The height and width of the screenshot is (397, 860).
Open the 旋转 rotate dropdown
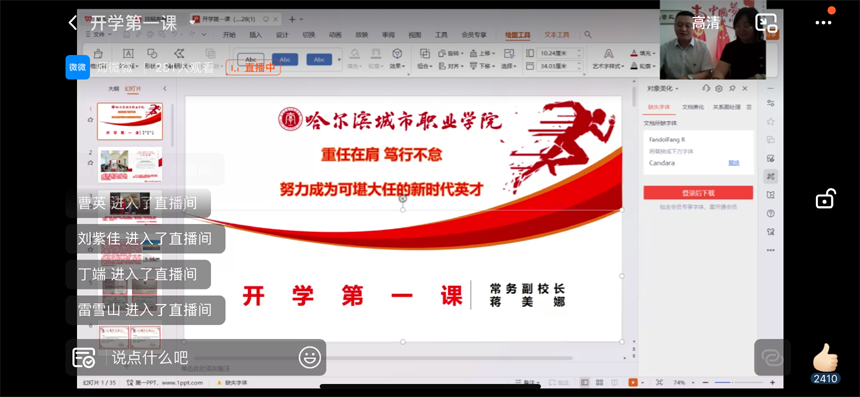click(451, 53)
